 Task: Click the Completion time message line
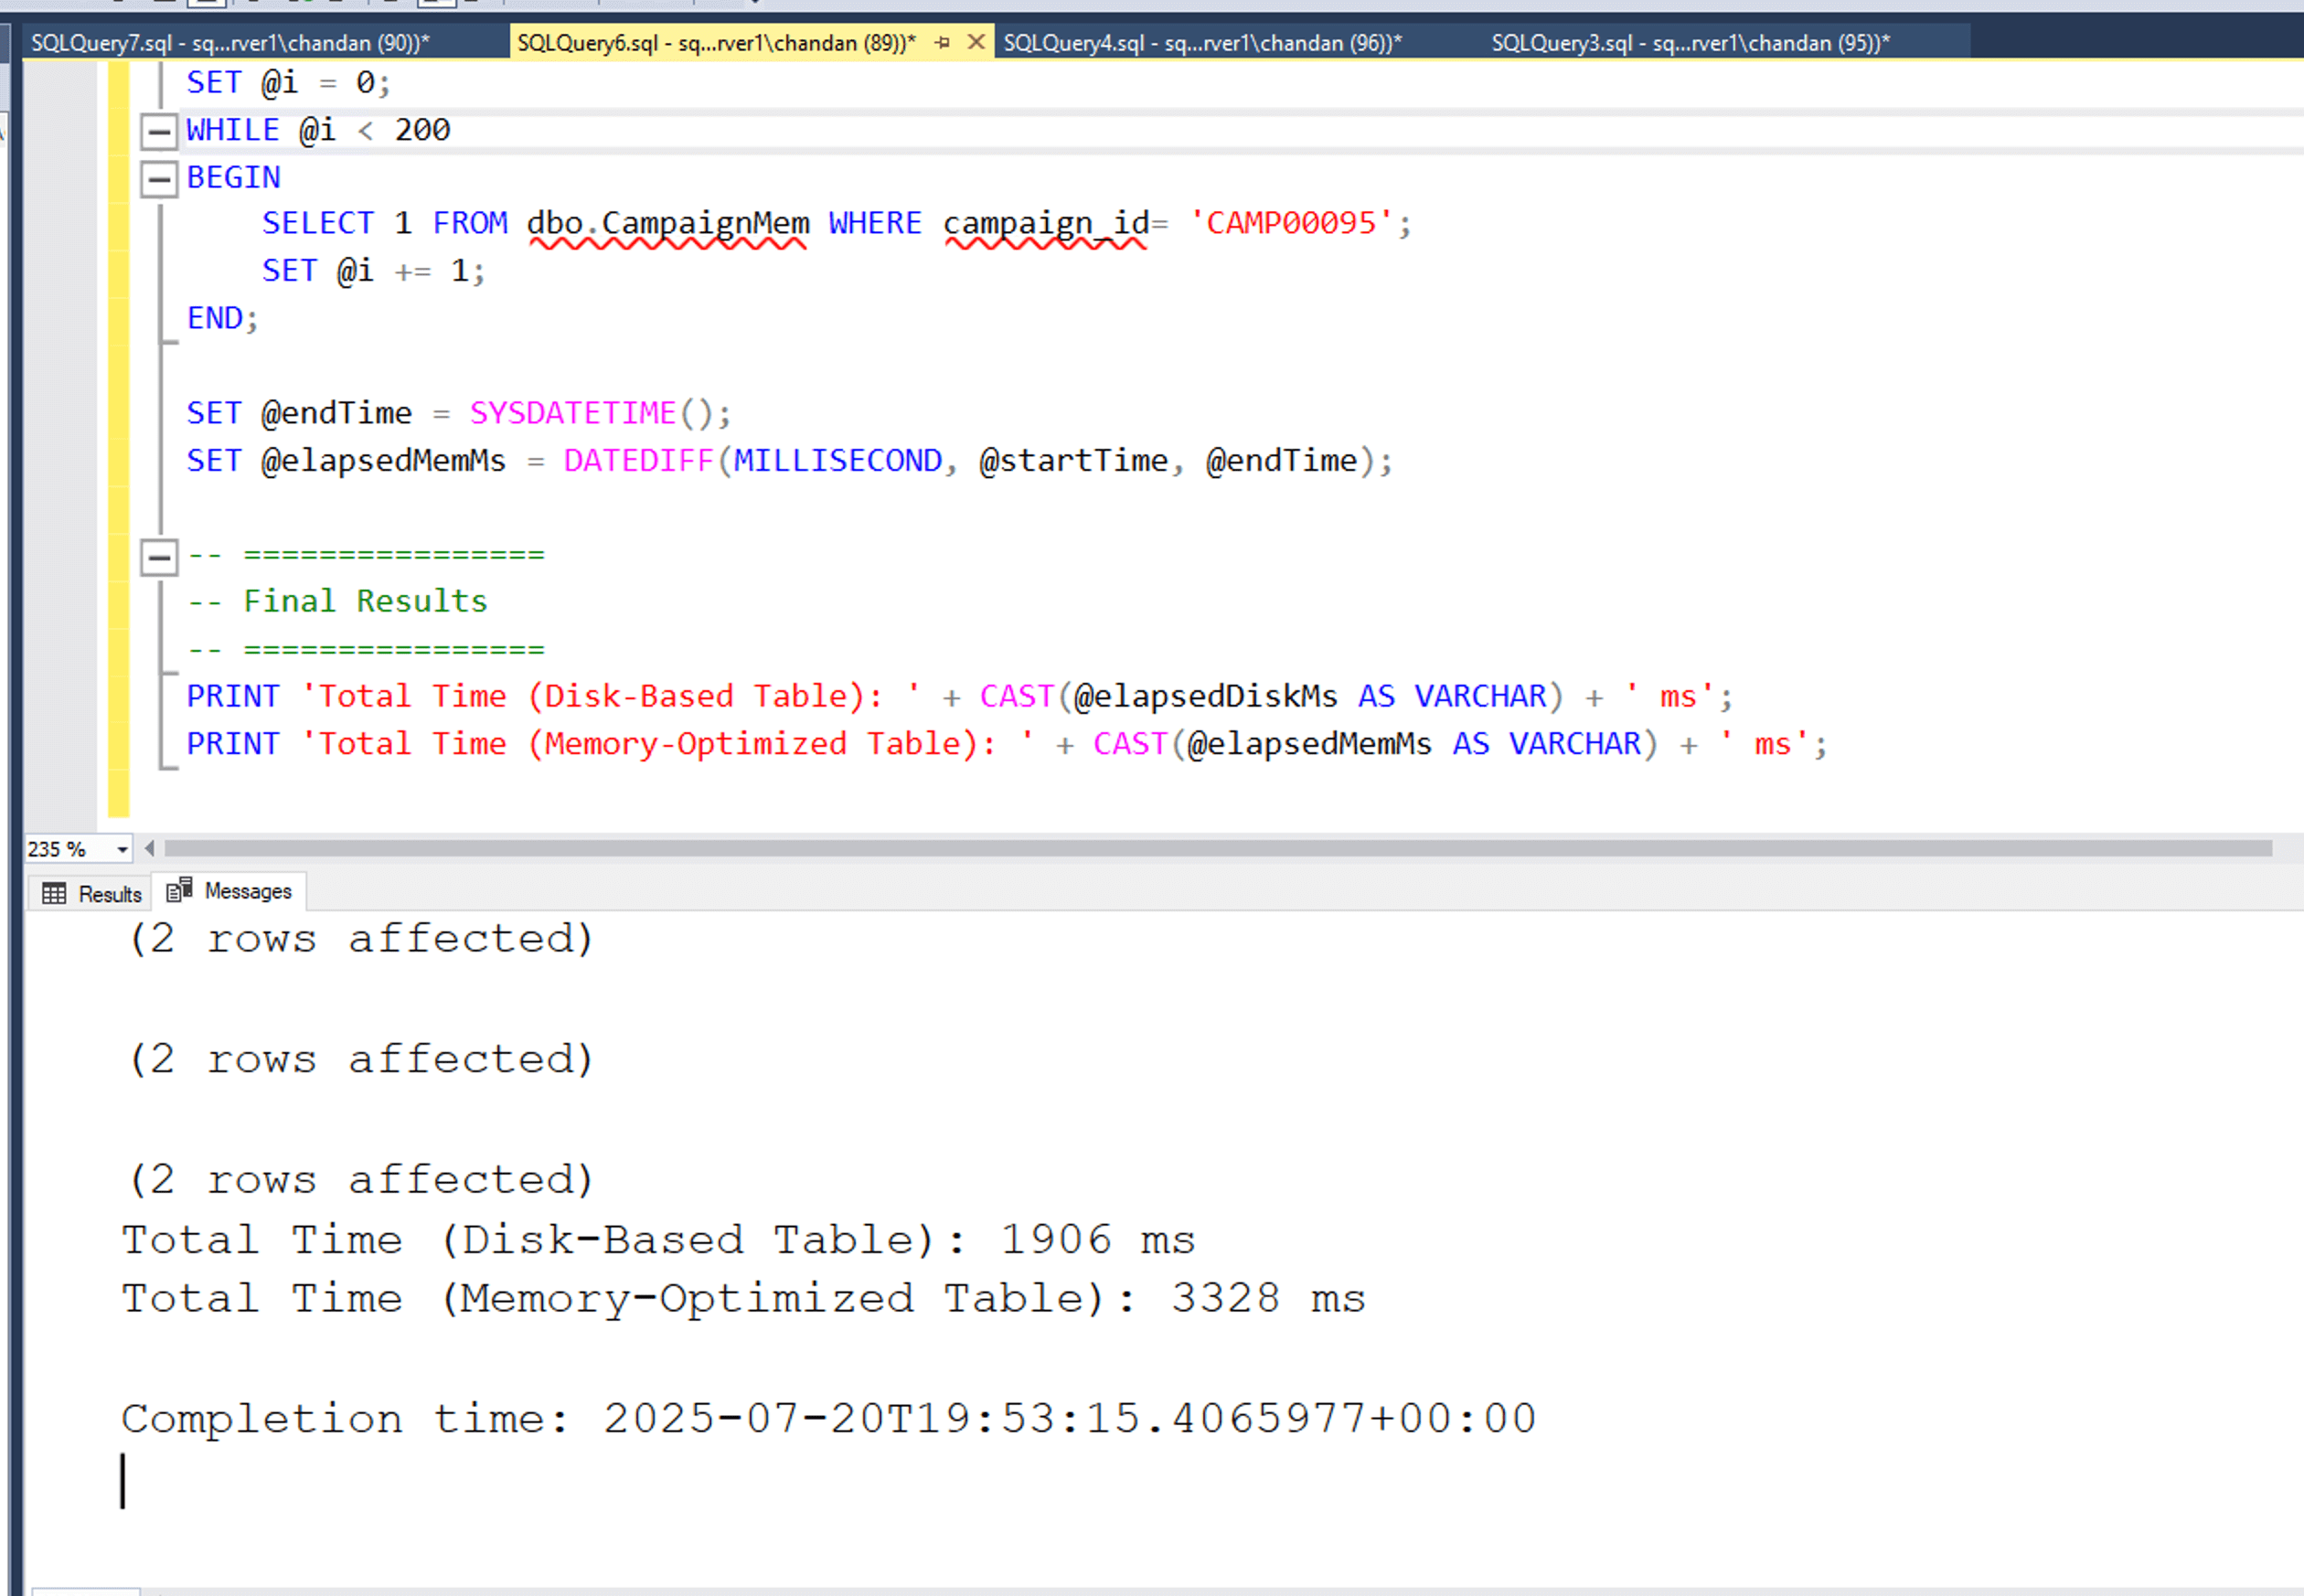tap(828, 1418)
